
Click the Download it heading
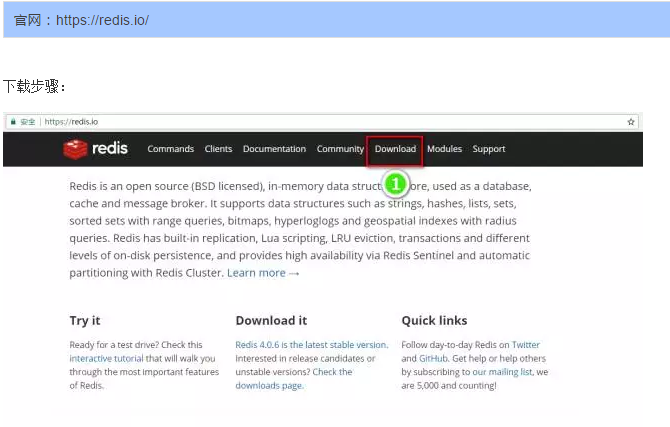coord(271,321)
